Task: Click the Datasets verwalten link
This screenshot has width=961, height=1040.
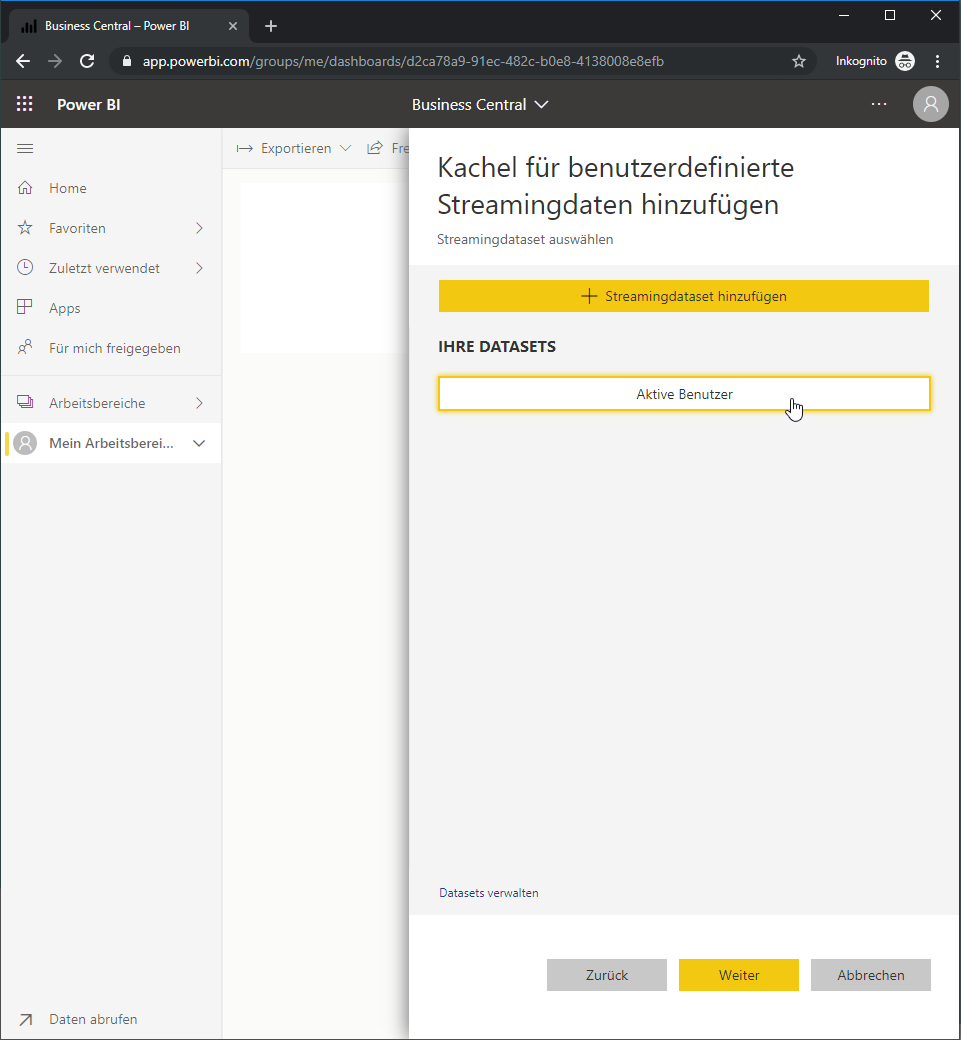Action: point(489,893)
